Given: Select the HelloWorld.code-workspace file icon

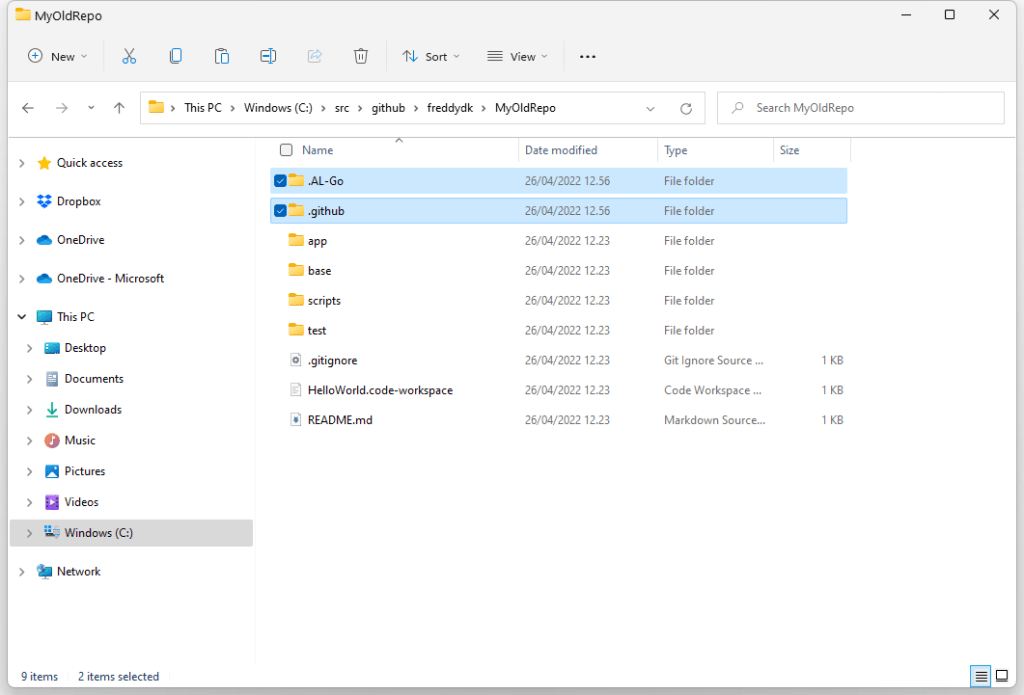Looking at the screenshot, I should click(296, 390).
